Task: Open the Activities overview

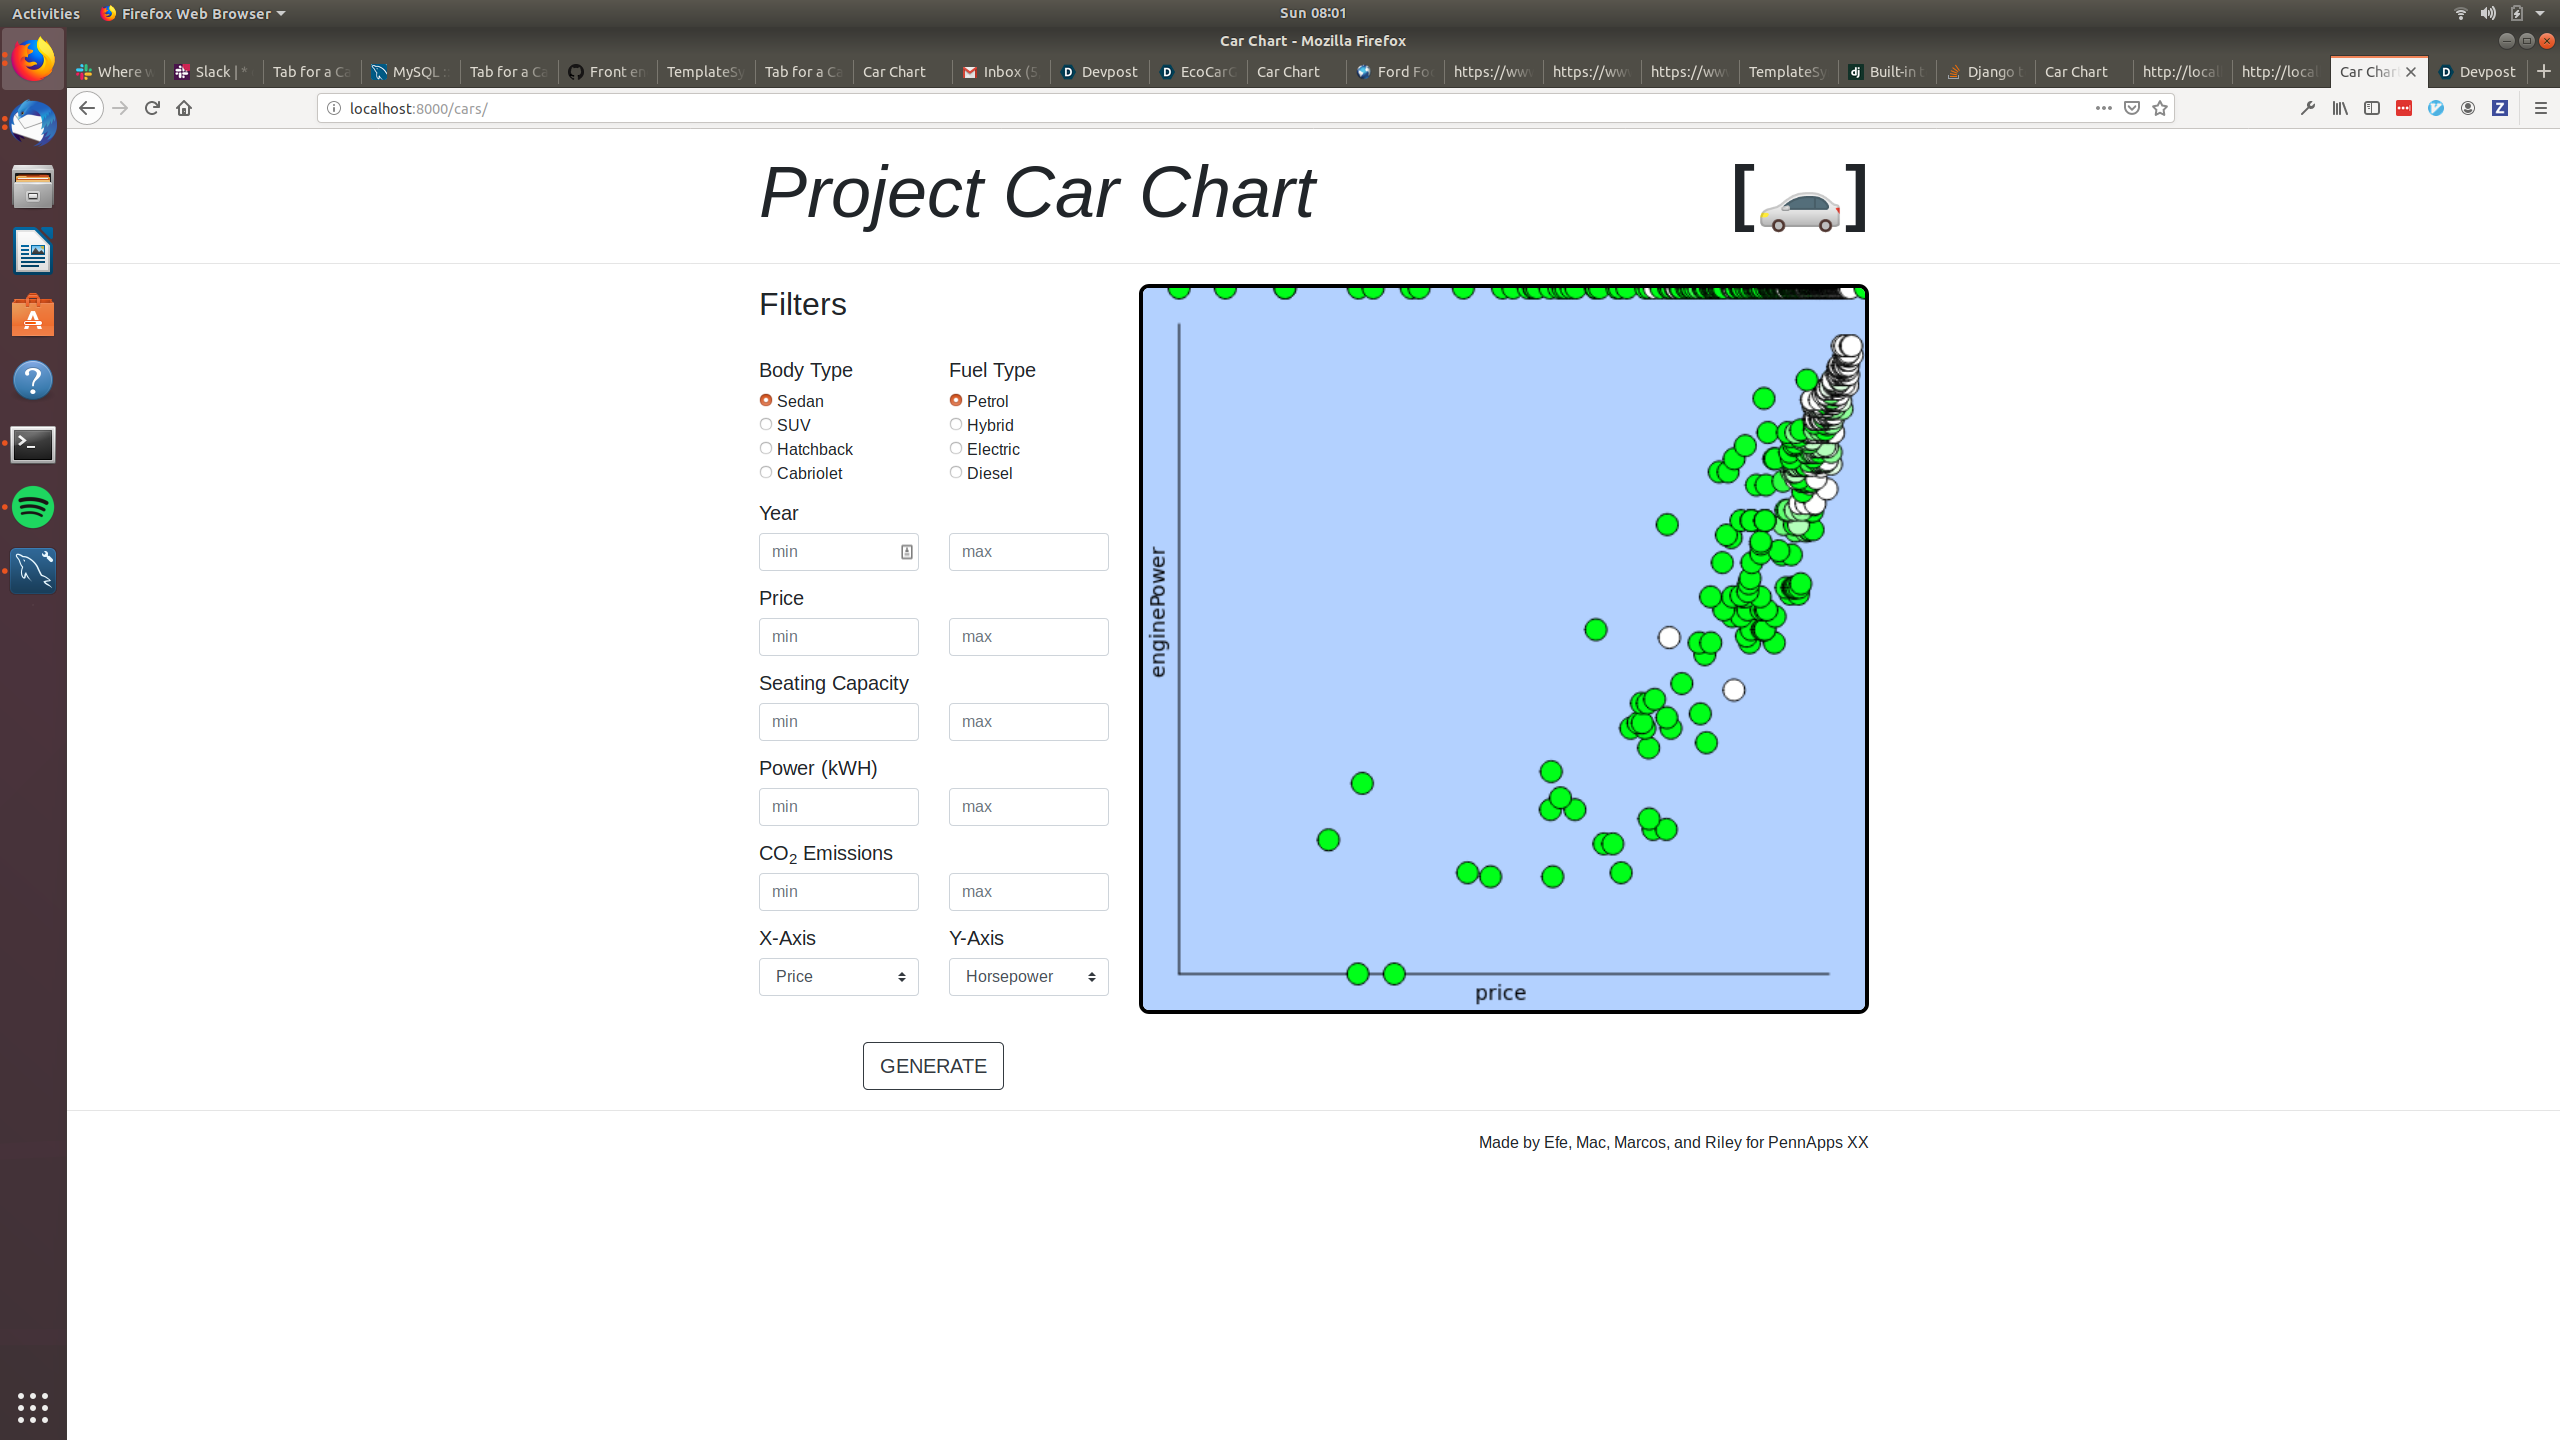Action: pos(46,13)
